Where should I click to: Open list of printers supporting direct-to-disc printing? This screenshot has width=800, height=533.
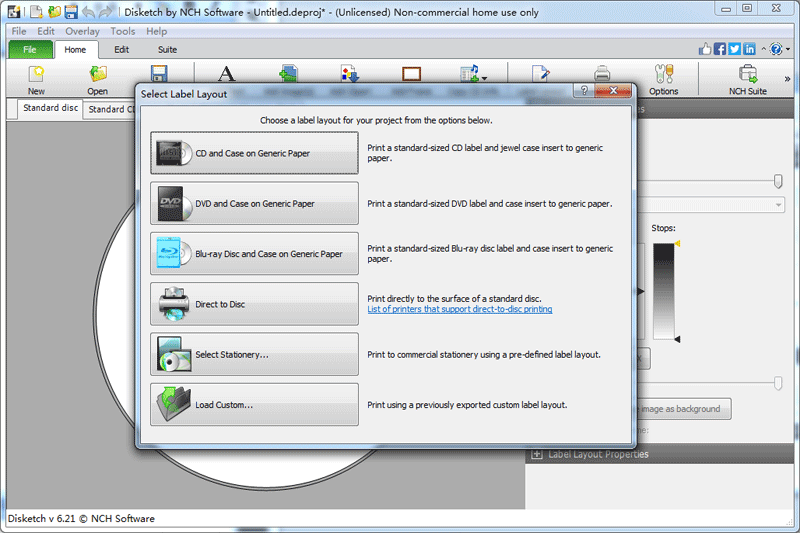460,309
